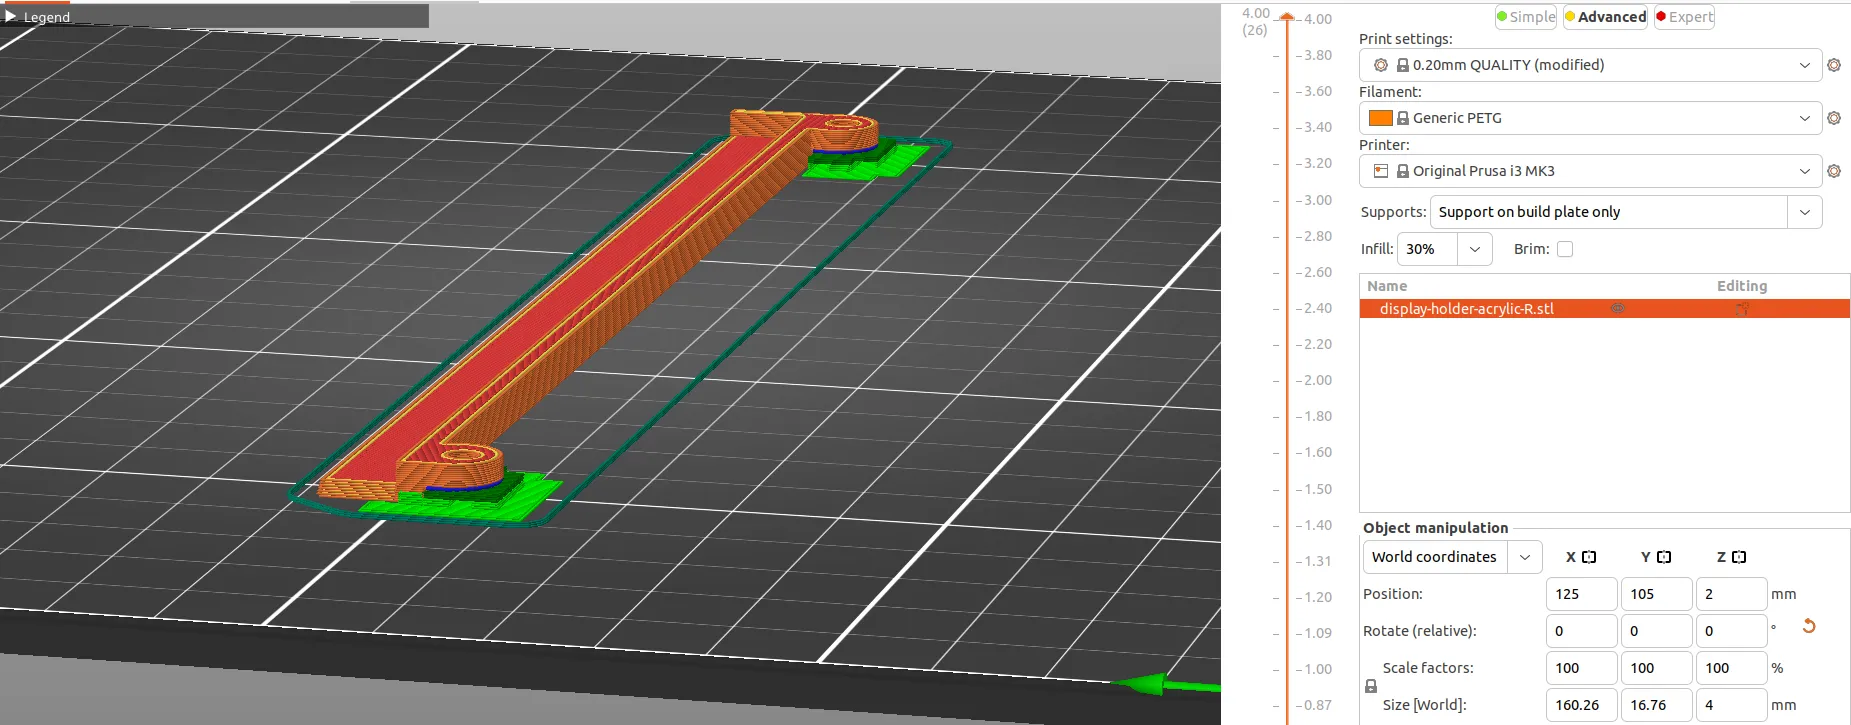Viewport: 1851px width, 725px height.
Task: Click the Scale factors Y field
Action: (x=1656, y=668)
